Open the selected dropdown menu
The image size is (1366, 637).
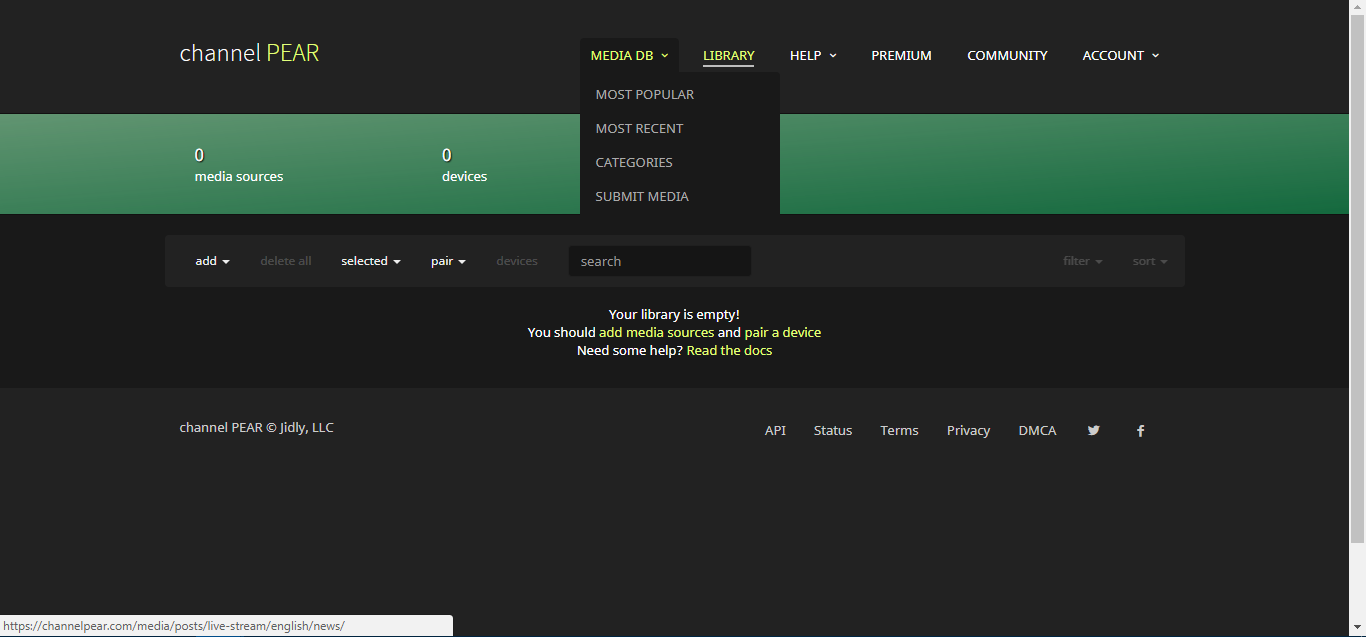click(x=370, y=261)
